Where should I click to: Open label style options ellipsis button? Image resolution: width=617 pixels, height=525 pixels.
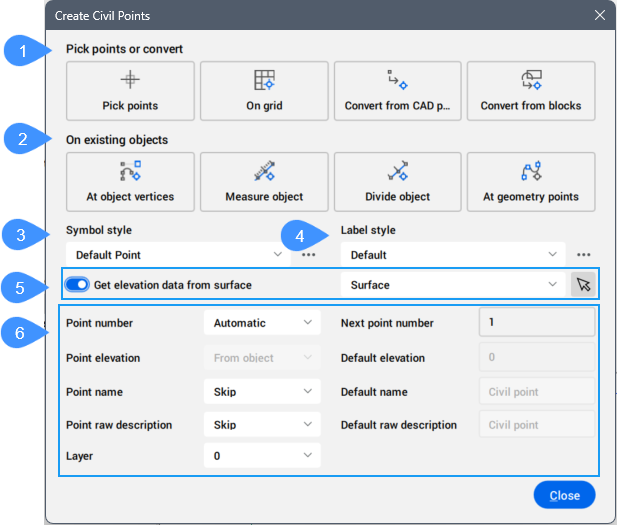[x=583, y=255]
